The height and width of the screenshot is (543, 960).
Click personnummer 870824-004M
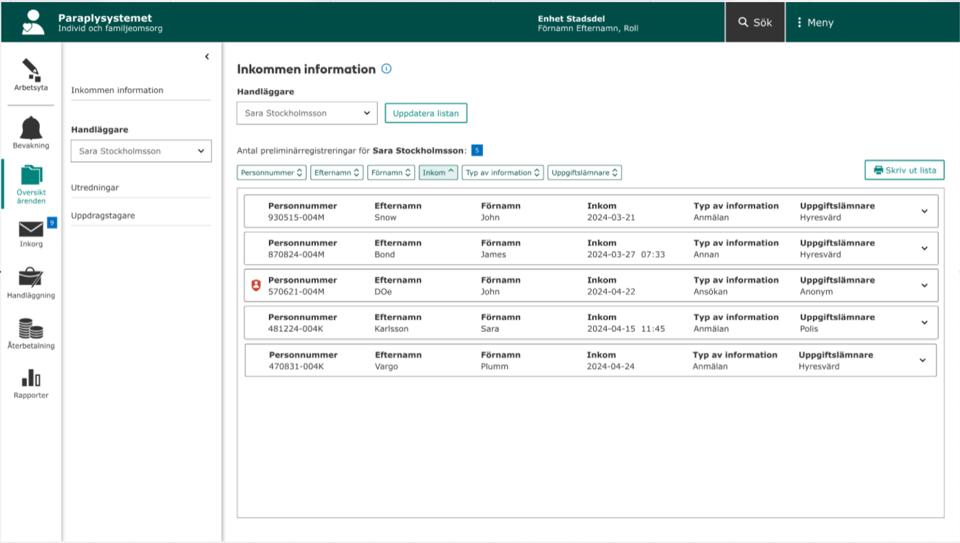[296, 255]
